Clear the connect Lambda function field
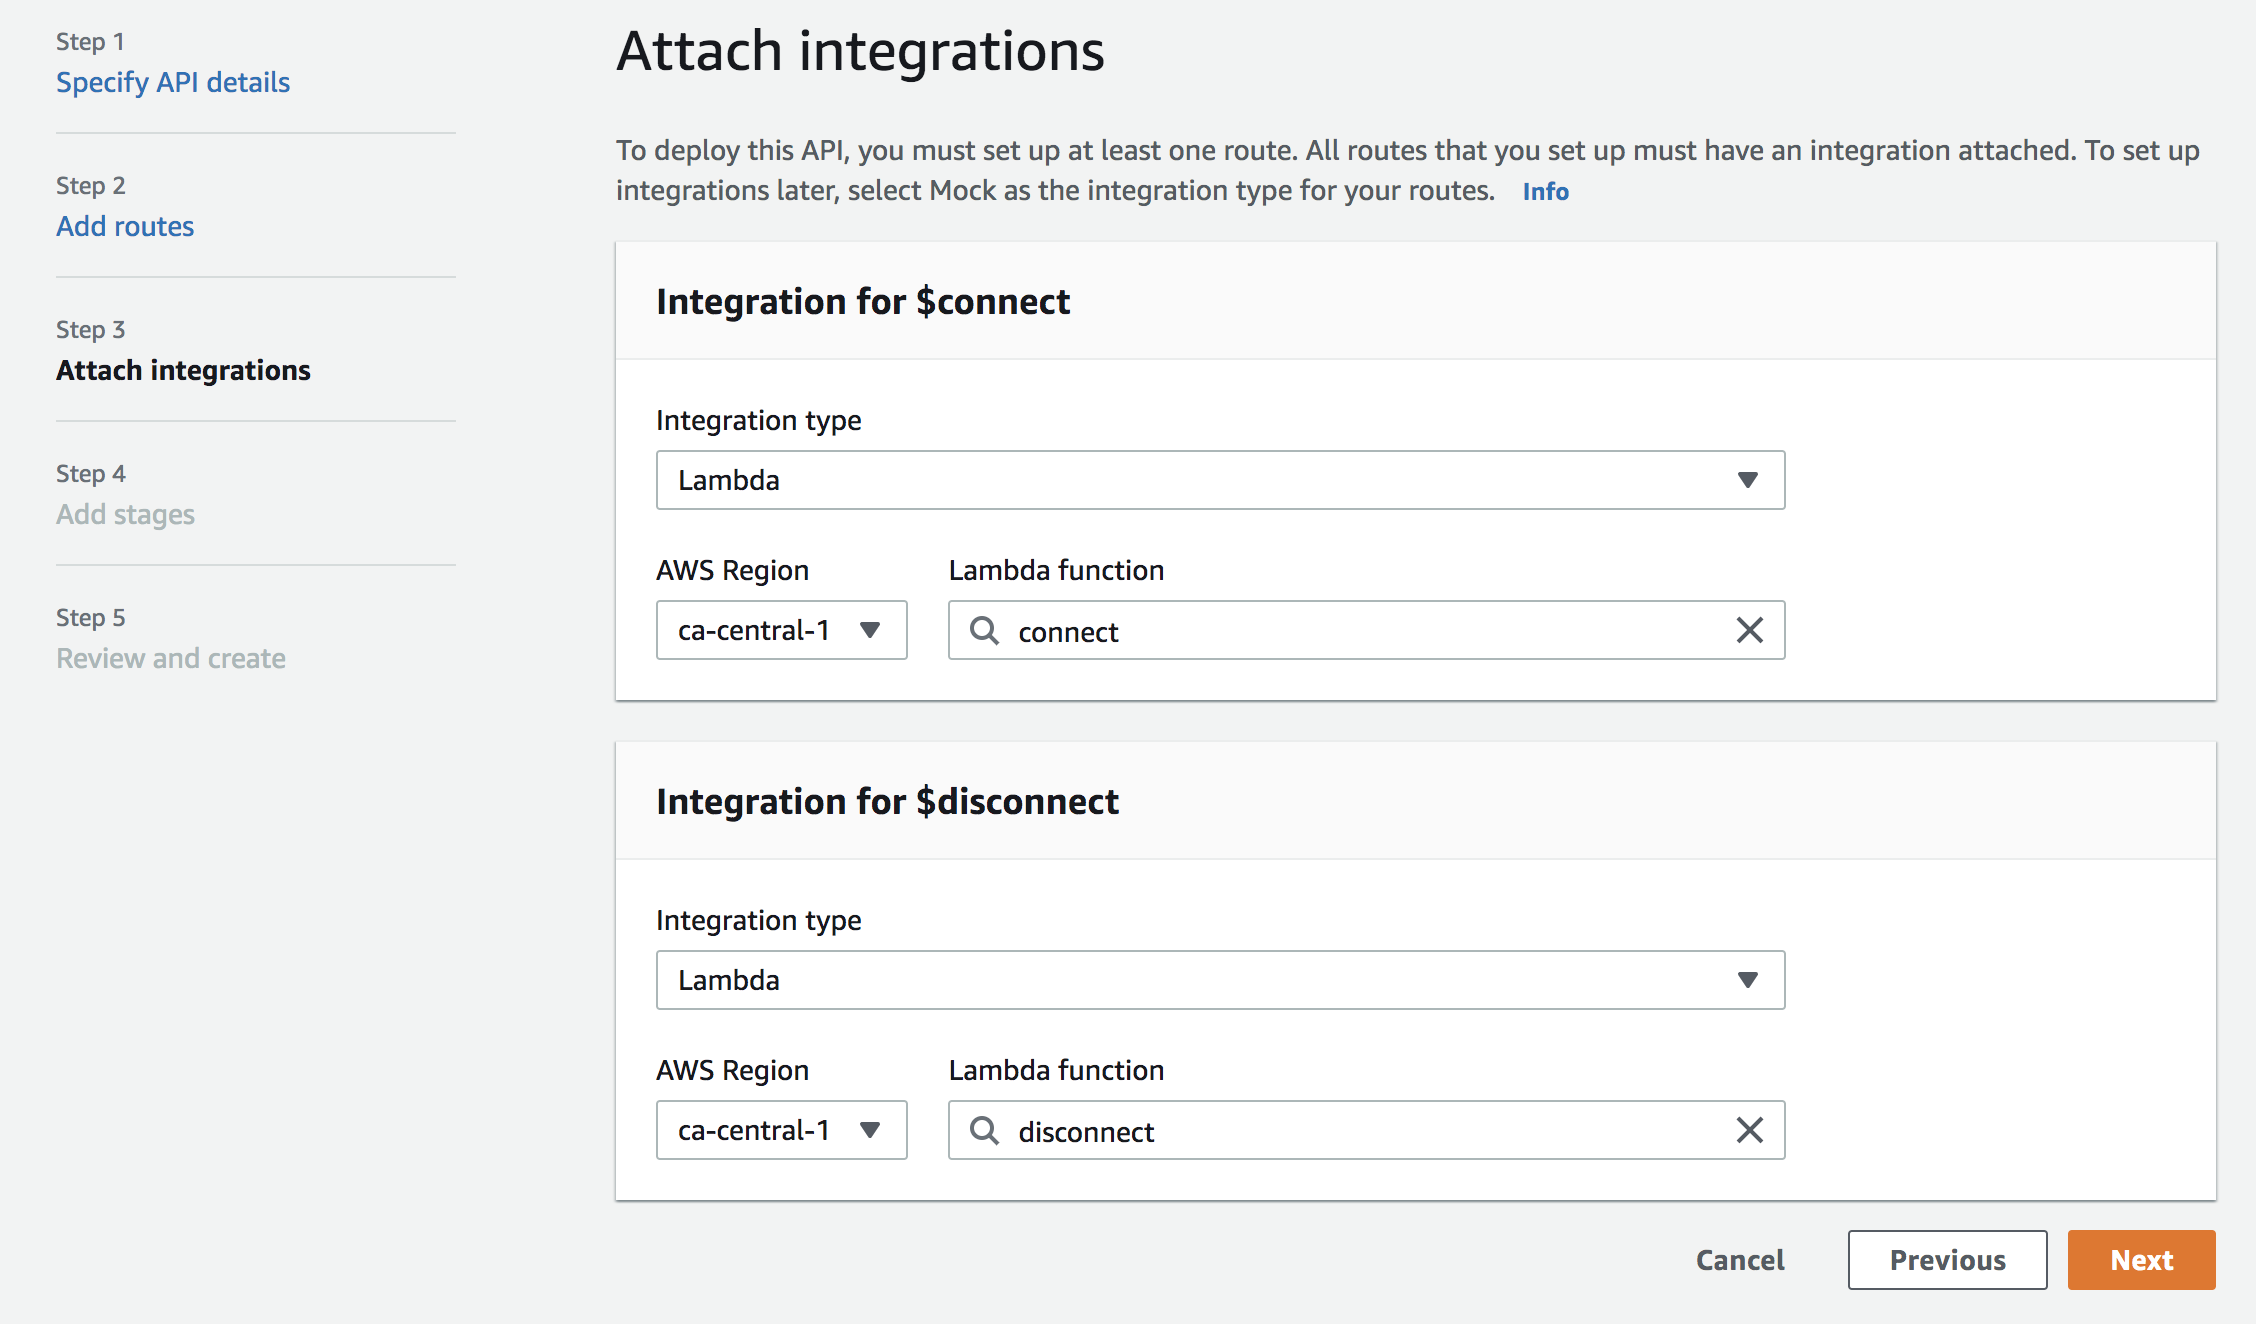2256x1324 pixels. point(1749,630)
